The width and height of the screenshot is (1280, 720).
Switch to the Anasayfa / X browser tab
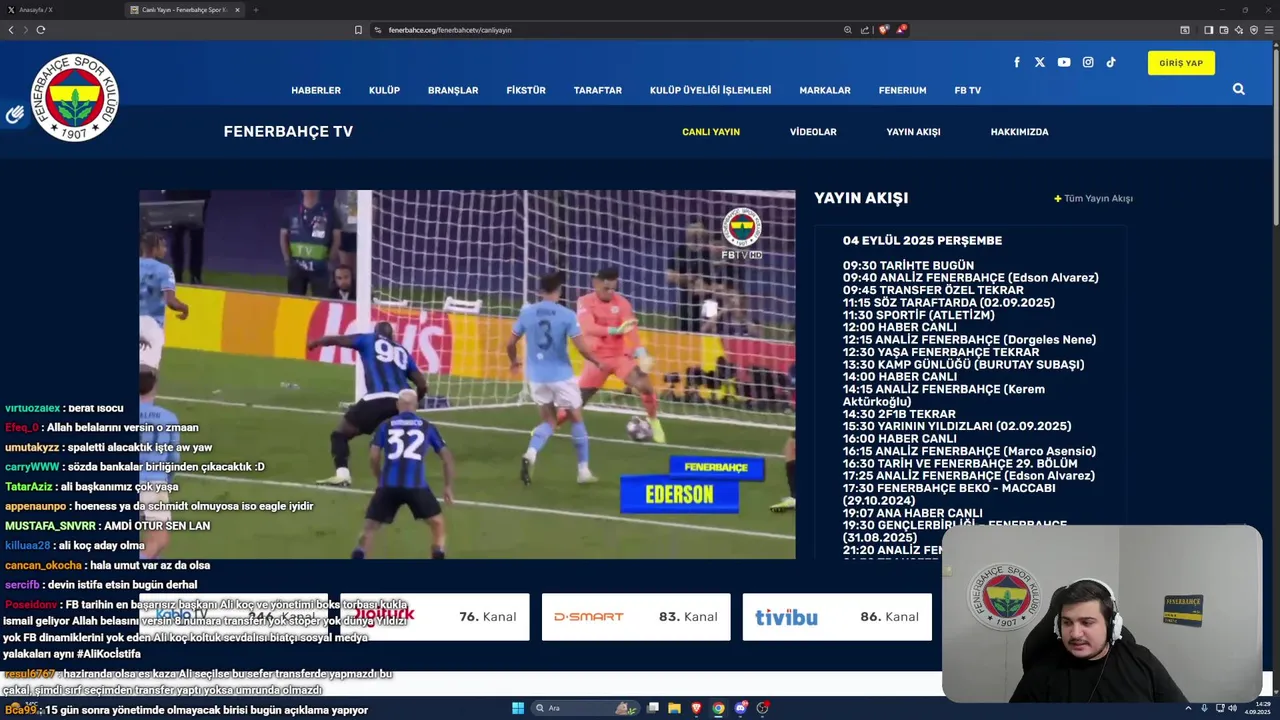pos(60,10)
